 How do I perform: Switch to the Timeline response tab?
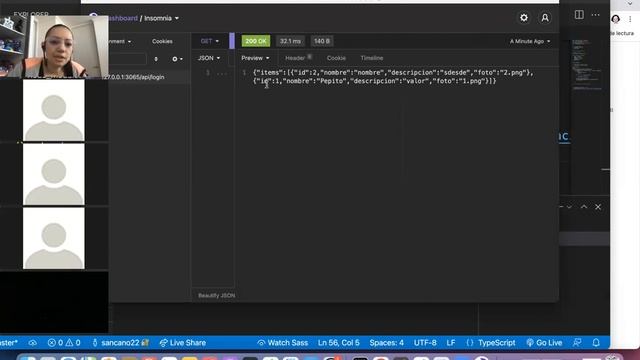(x=371, y=58)
